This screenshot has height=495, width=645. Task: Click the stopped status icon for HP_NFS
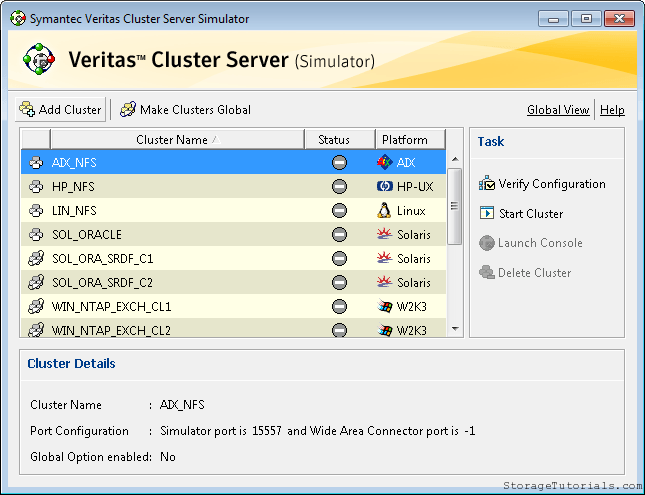[x=339, y=186]
